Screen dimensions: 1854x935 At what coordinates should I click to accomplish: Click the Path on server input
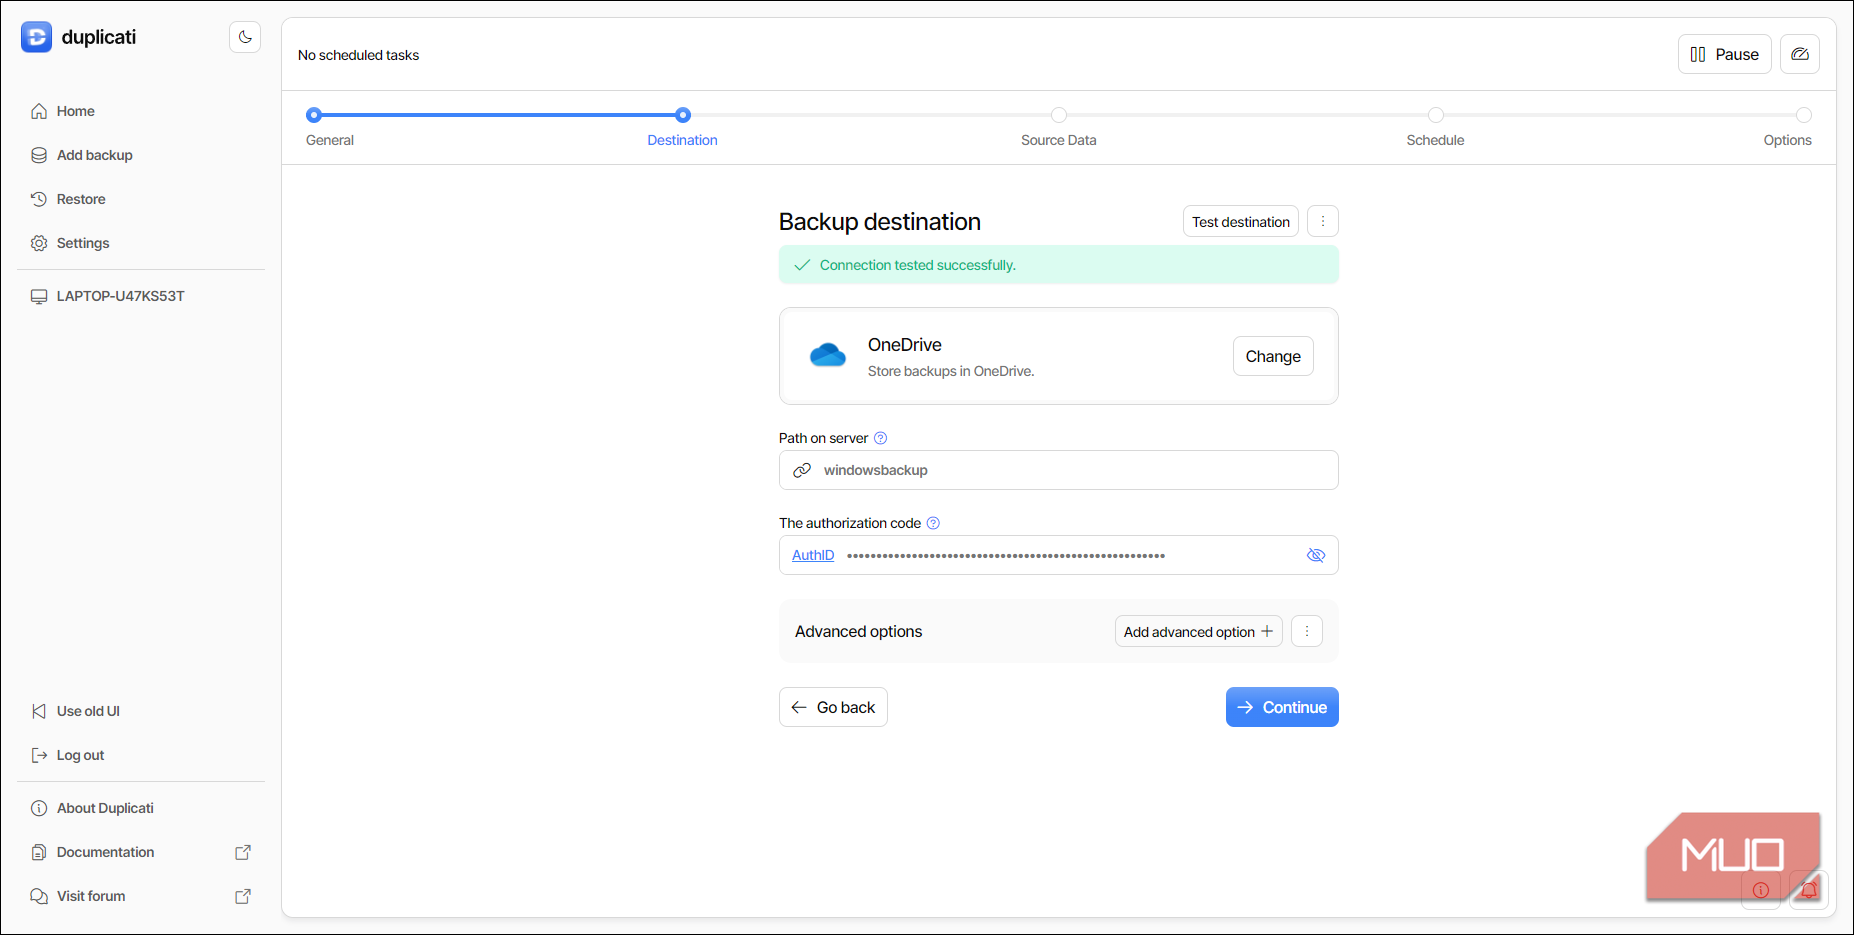click(1059, 470)
